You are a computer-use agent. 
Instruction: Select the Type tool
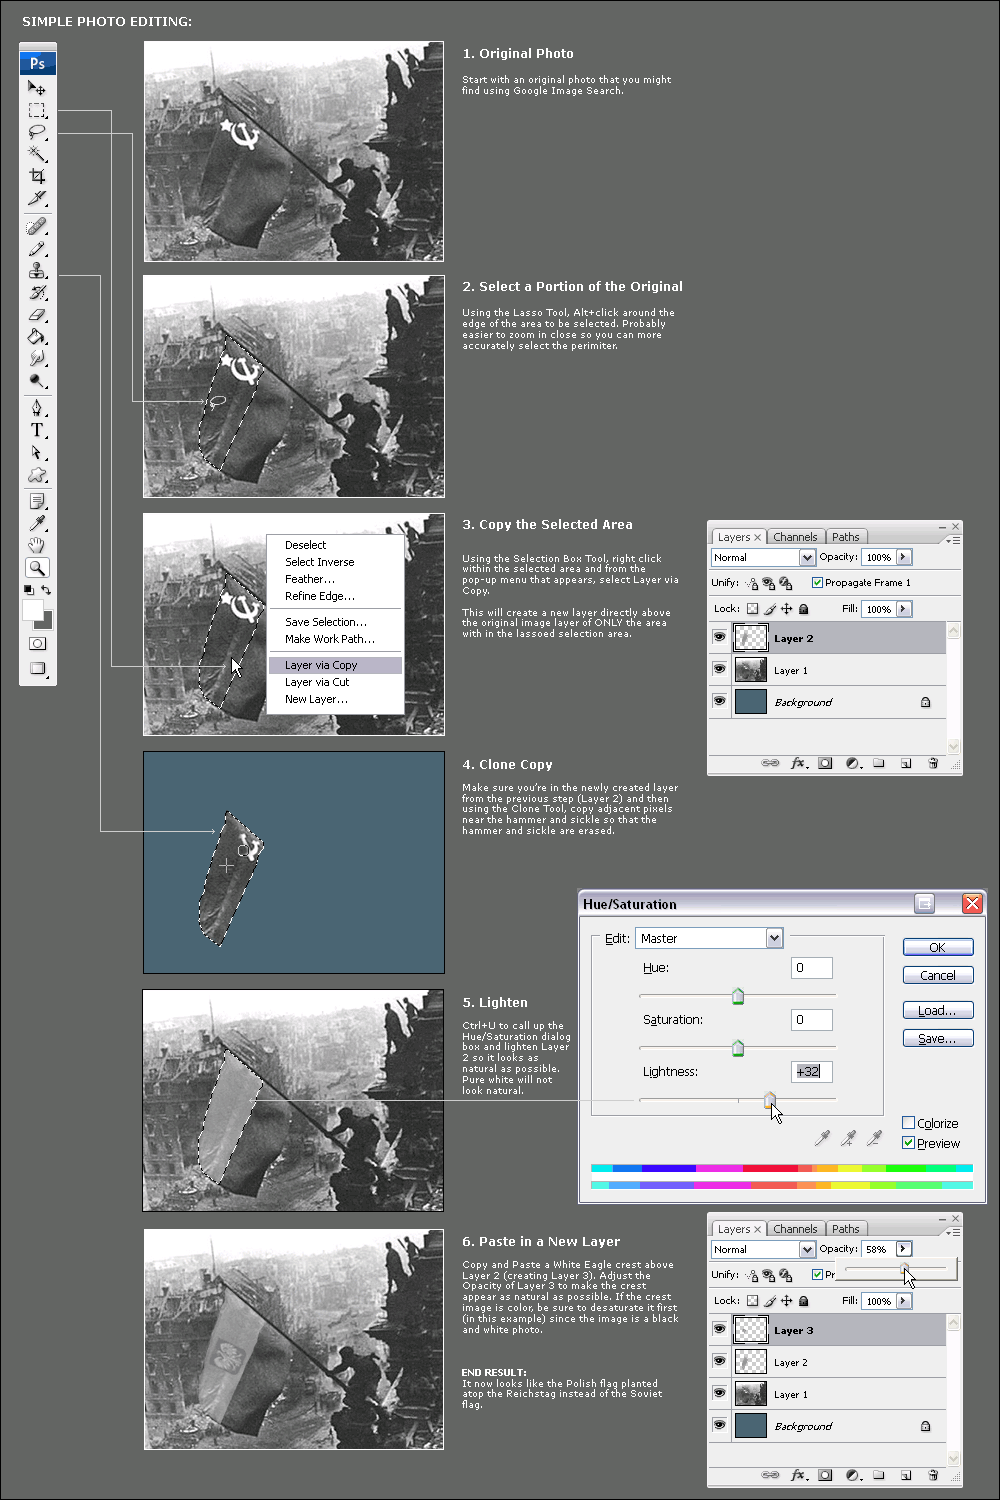coord(37,430)
